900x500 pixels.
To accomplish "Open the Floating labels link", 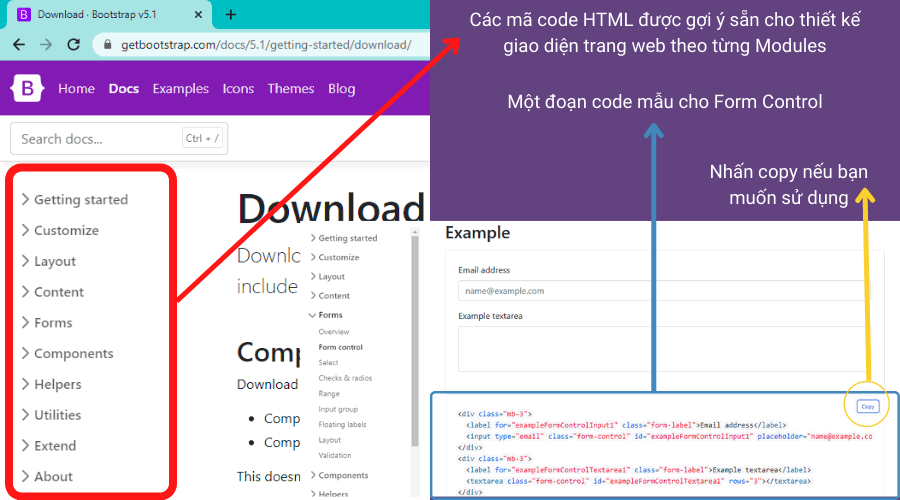I will click(x=342, y=425).
